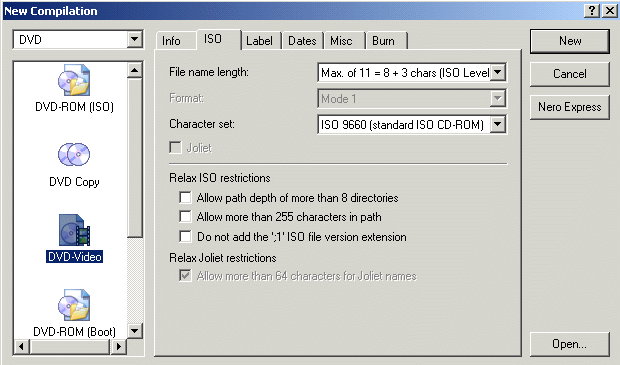Click the highlighted 'DVD-Video' label
This screenshot has height=365, width=620.
click(74, 257)
